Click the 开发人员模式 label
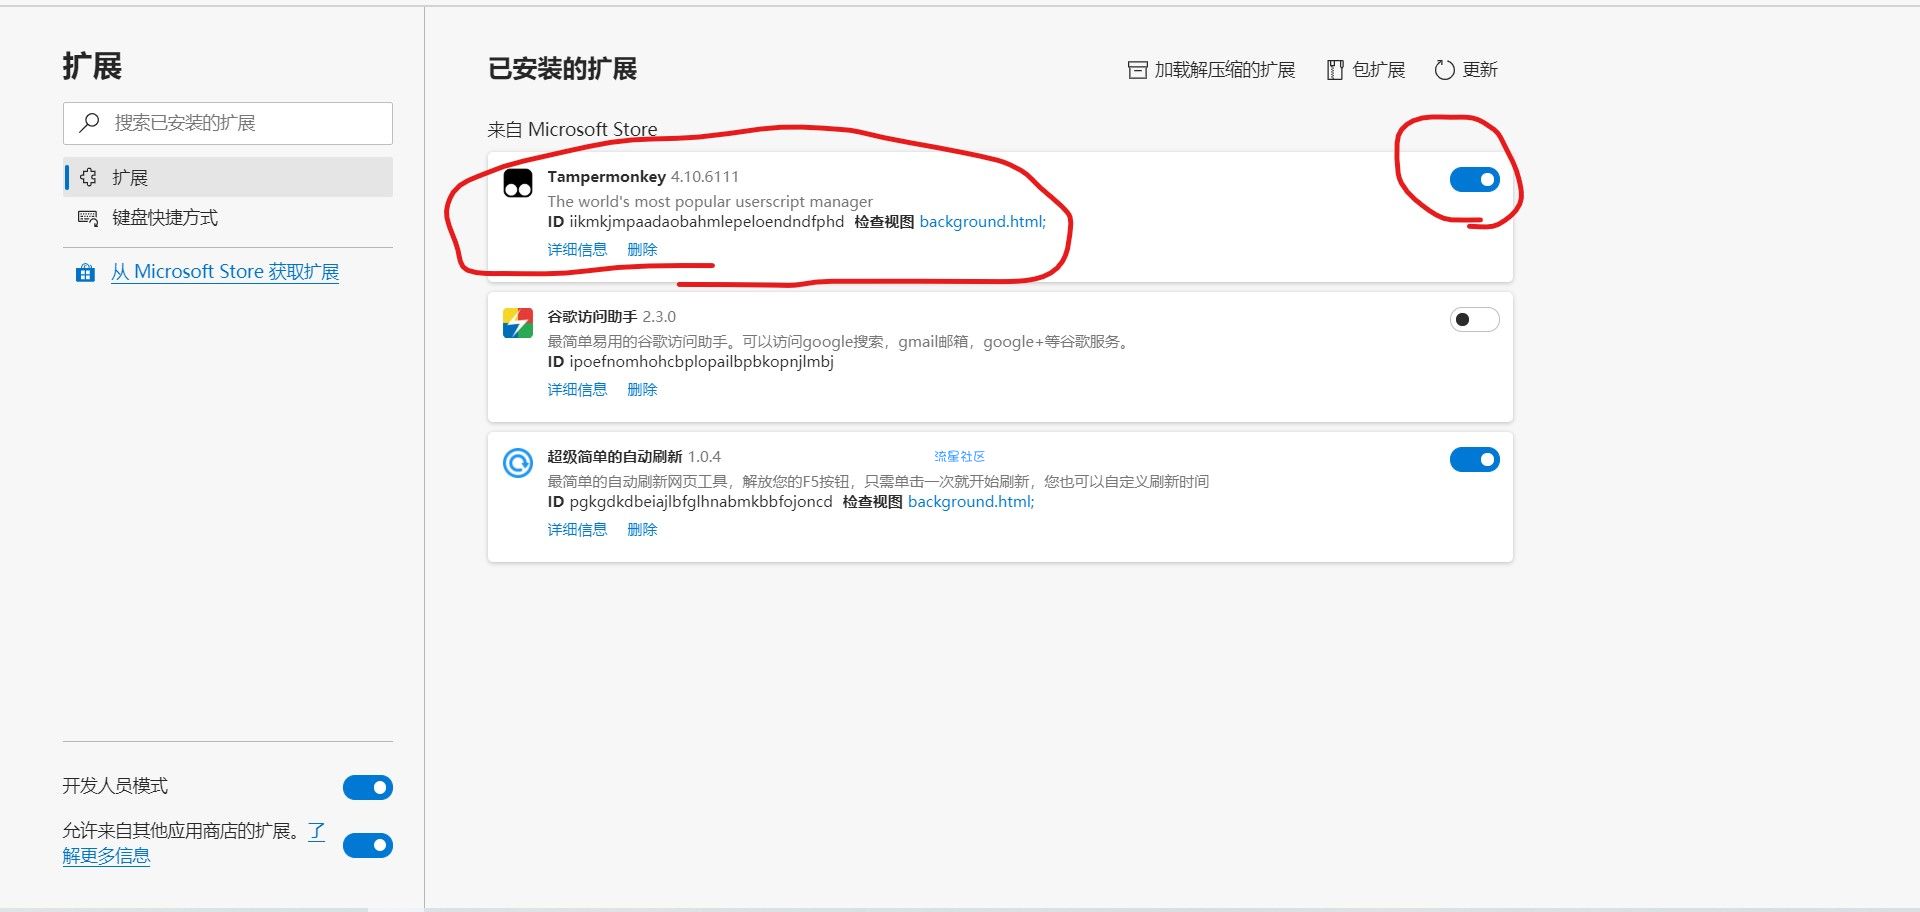 click(115, 786)
